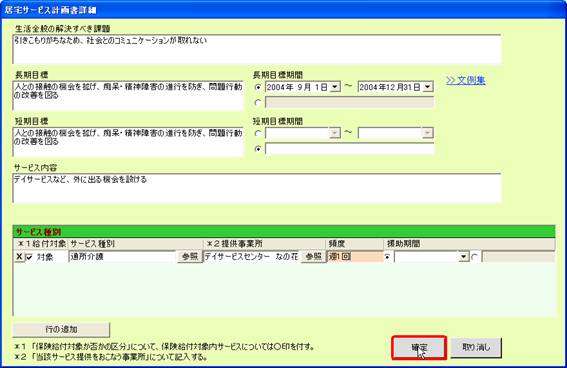Viewport: 567px width, 368px height.
Task: Open long-term start date dropdown
Action: pyautogui.click(x=335, y=87)
